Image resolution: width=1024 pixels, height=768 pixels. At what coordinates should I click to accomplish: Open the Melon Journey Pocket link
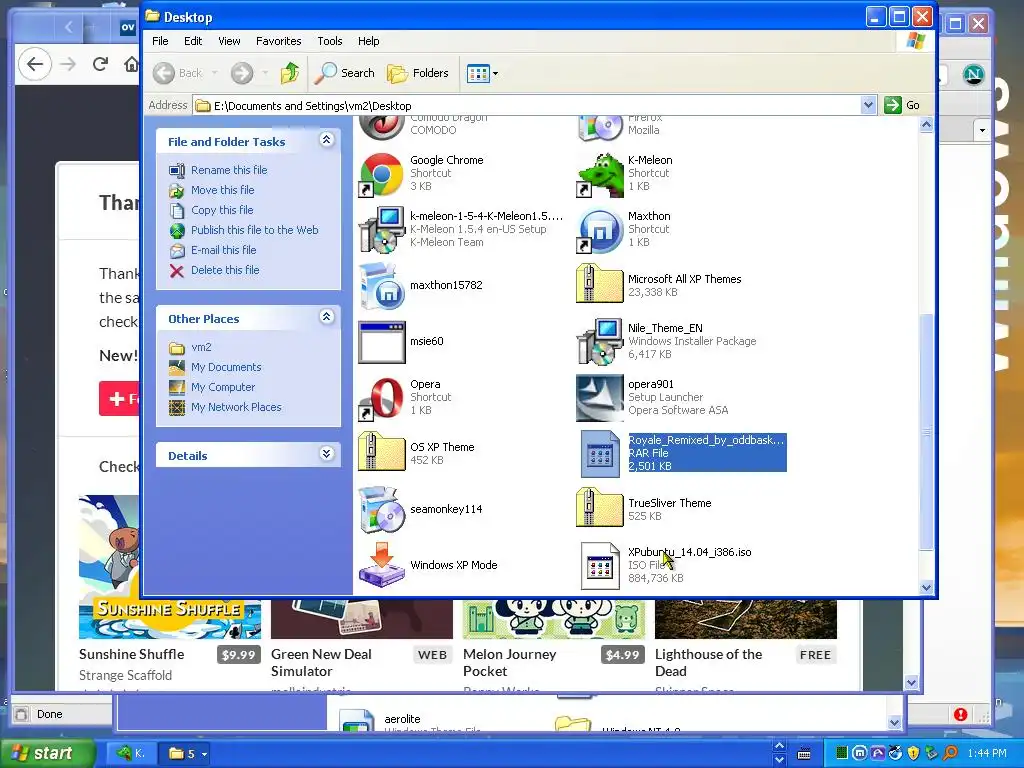point(509,663)
